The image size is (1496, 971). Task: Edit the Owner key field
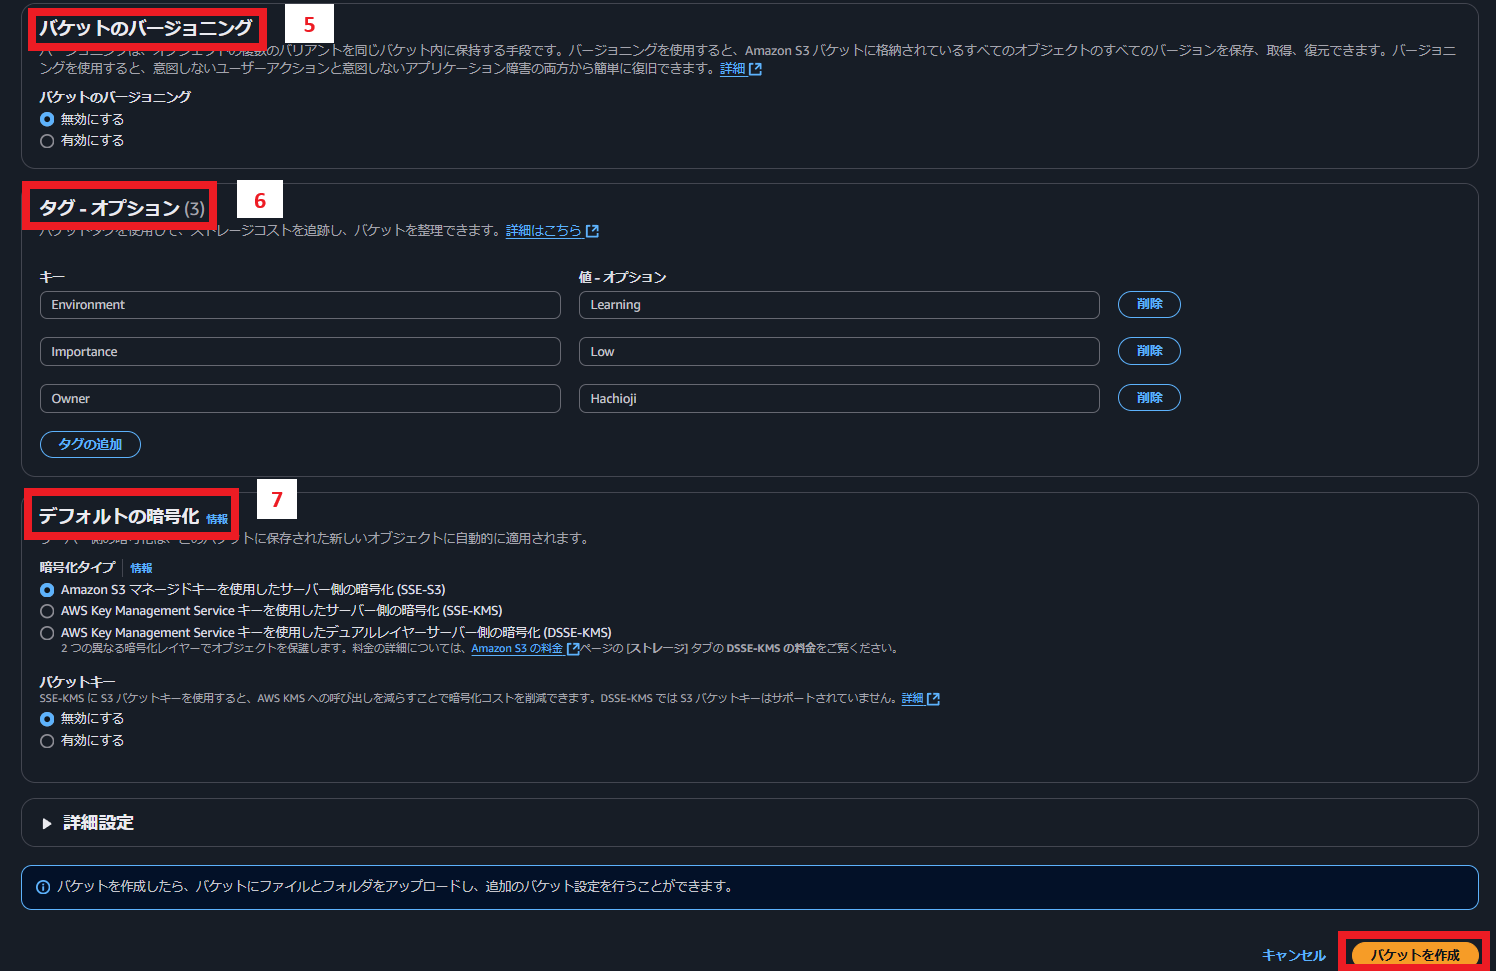300,399
